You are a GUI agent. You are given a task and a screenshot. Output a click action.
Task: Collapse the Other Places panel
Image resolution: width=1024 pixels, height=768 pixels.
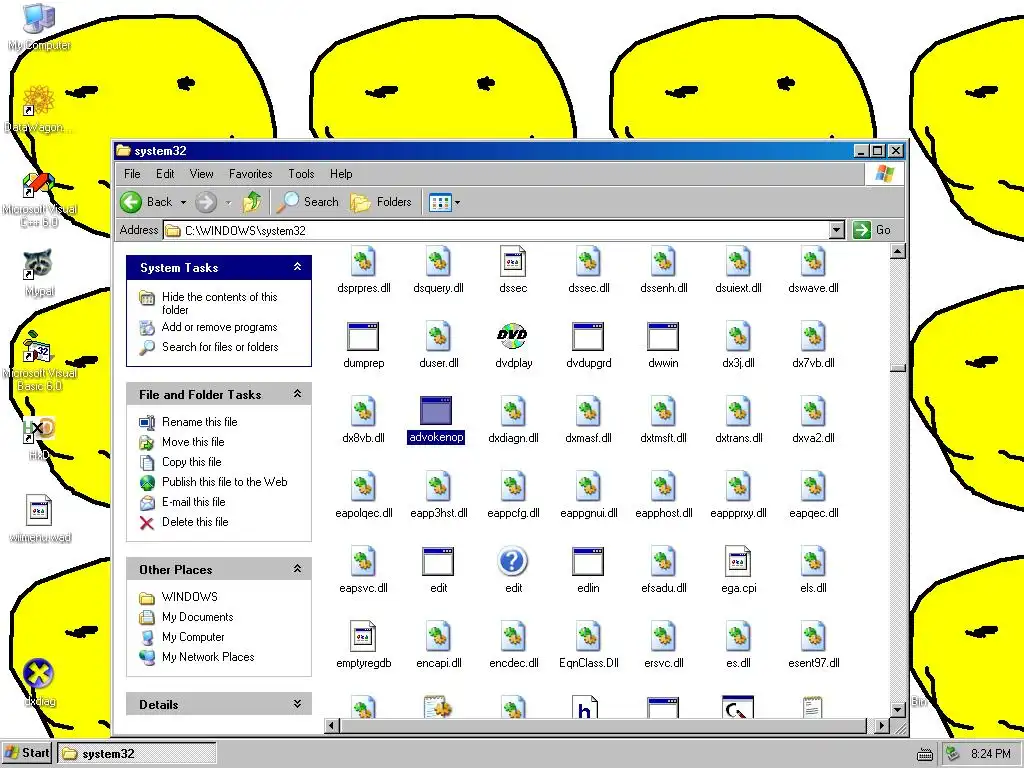pos(297,569)
